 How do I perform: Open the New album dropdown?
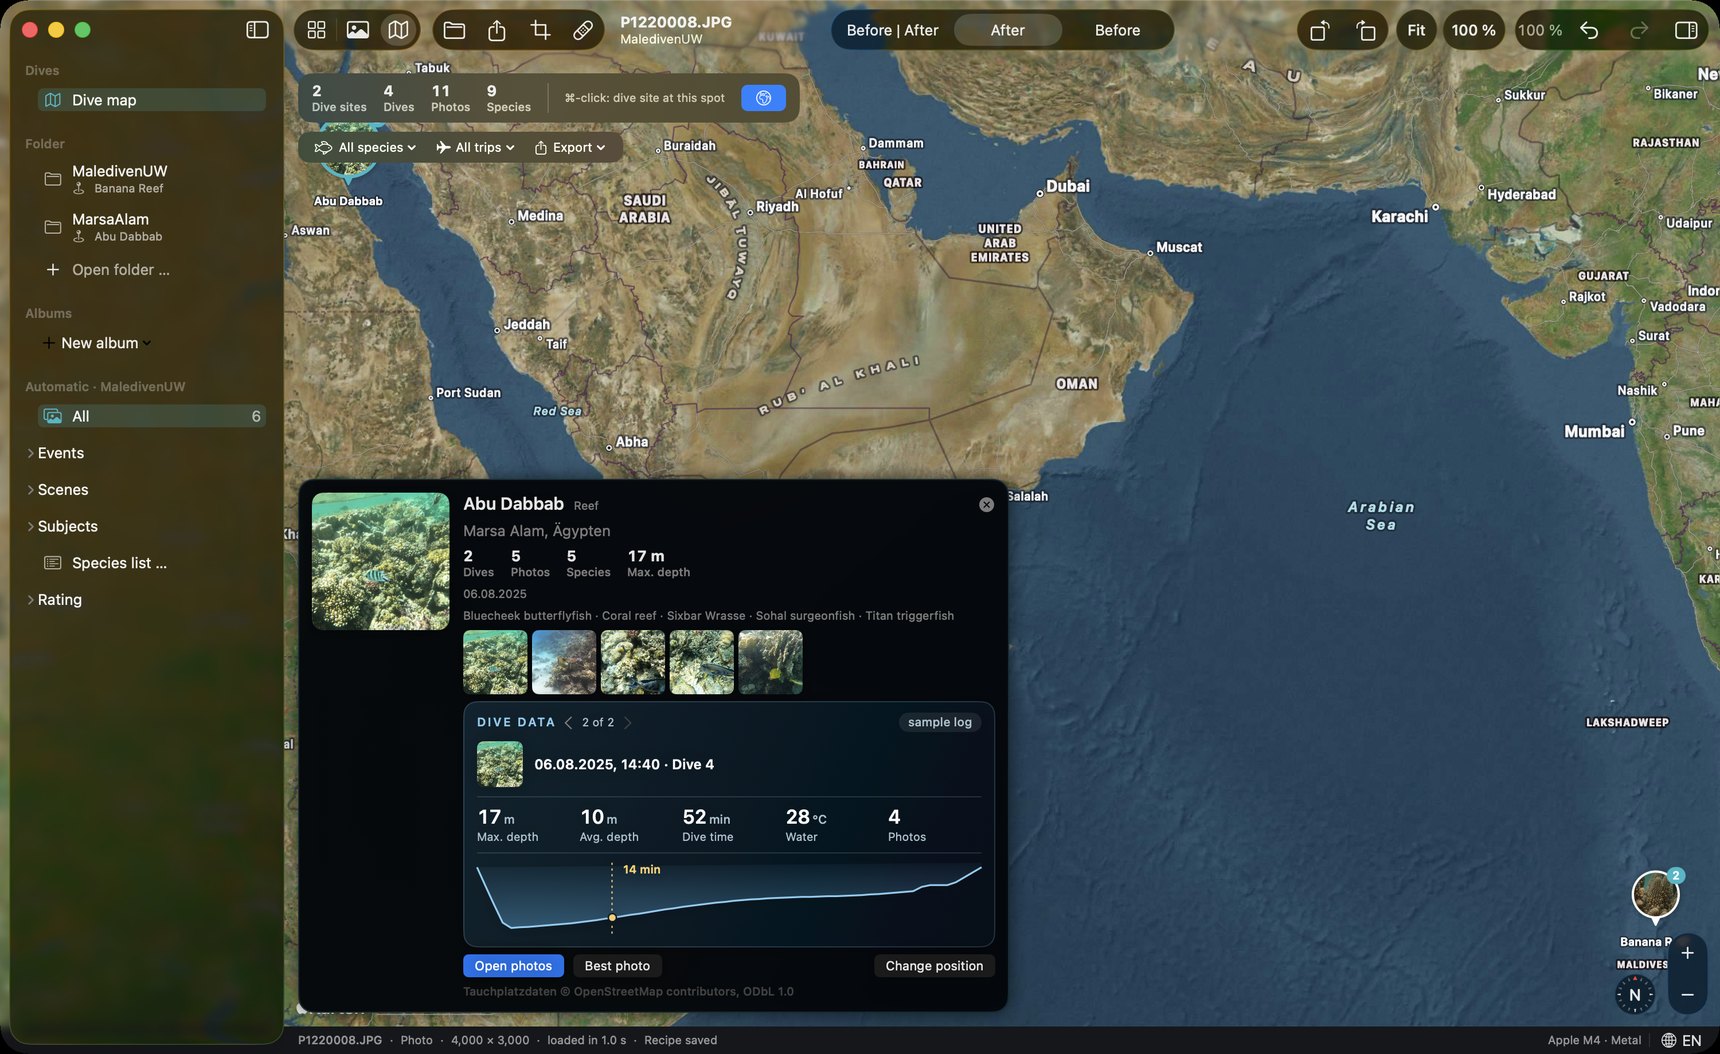(97, 343)
